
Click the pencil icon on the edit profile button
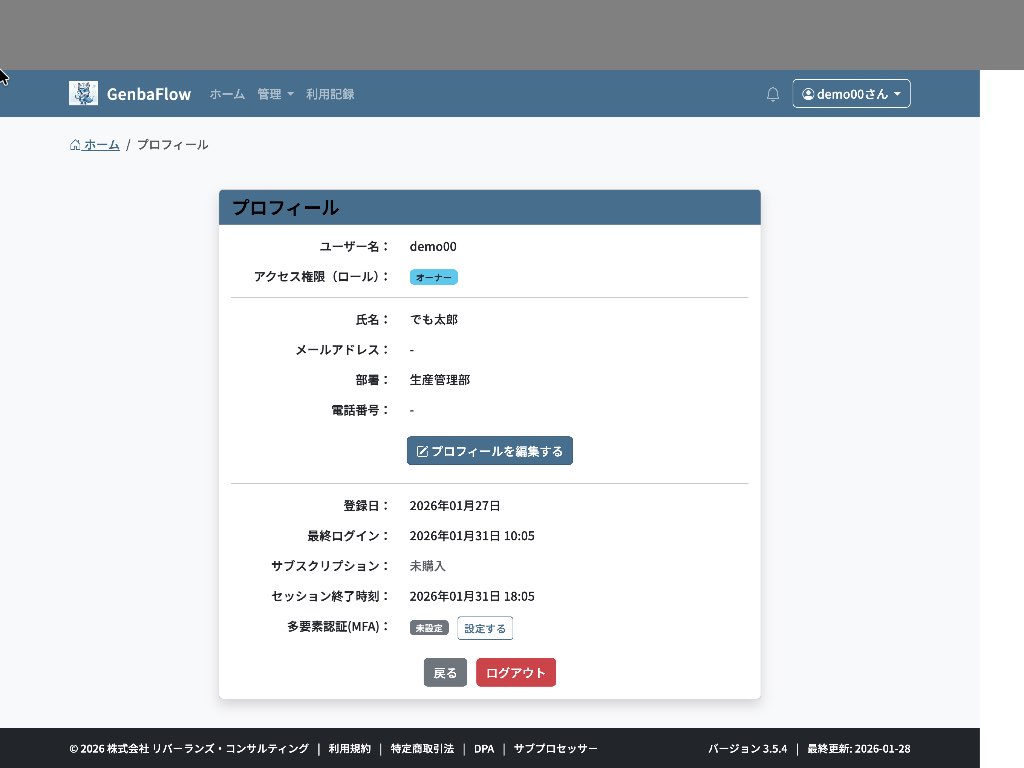click(422, 451)
